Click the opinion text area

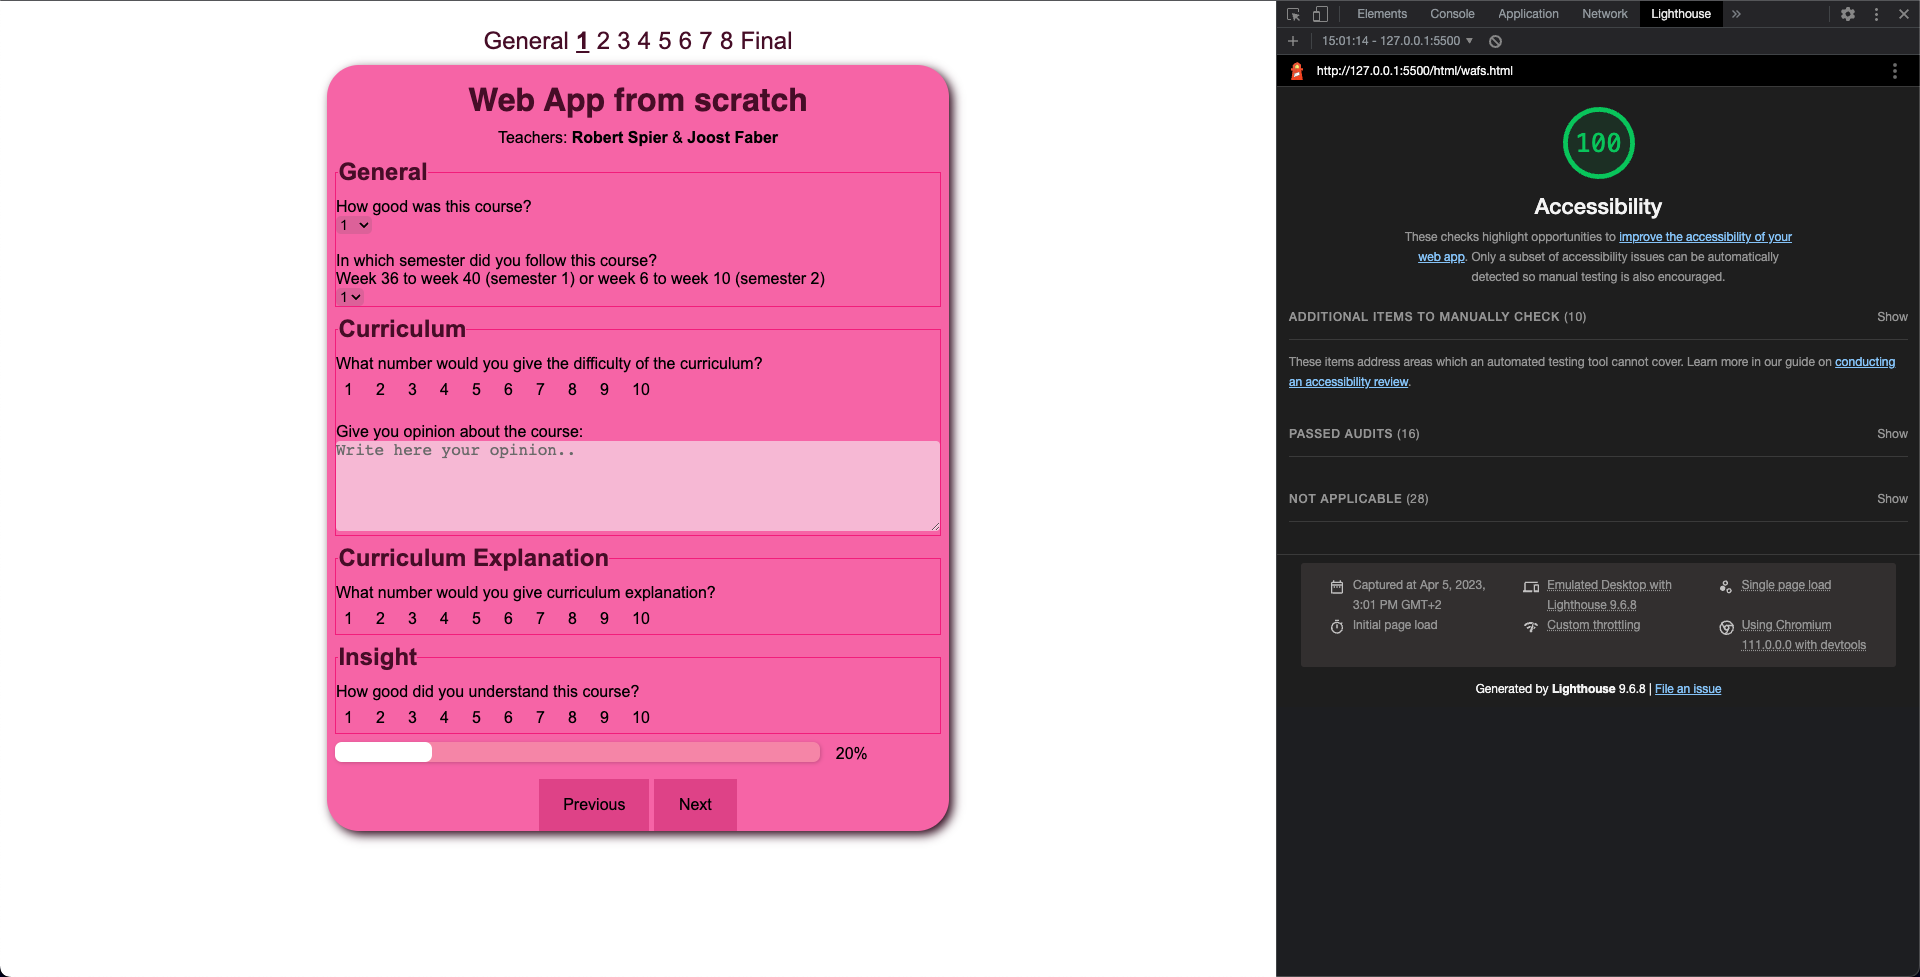click(x=637, y=487)
